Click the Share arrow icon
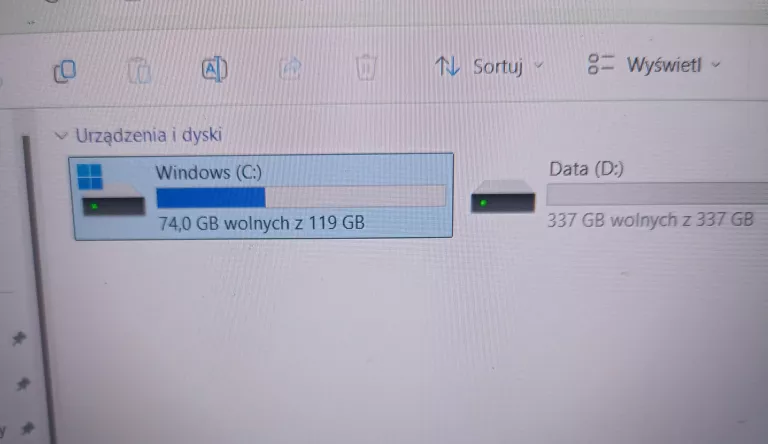Image resolution: width=768 pixels, height=444 pixels. 290,68
